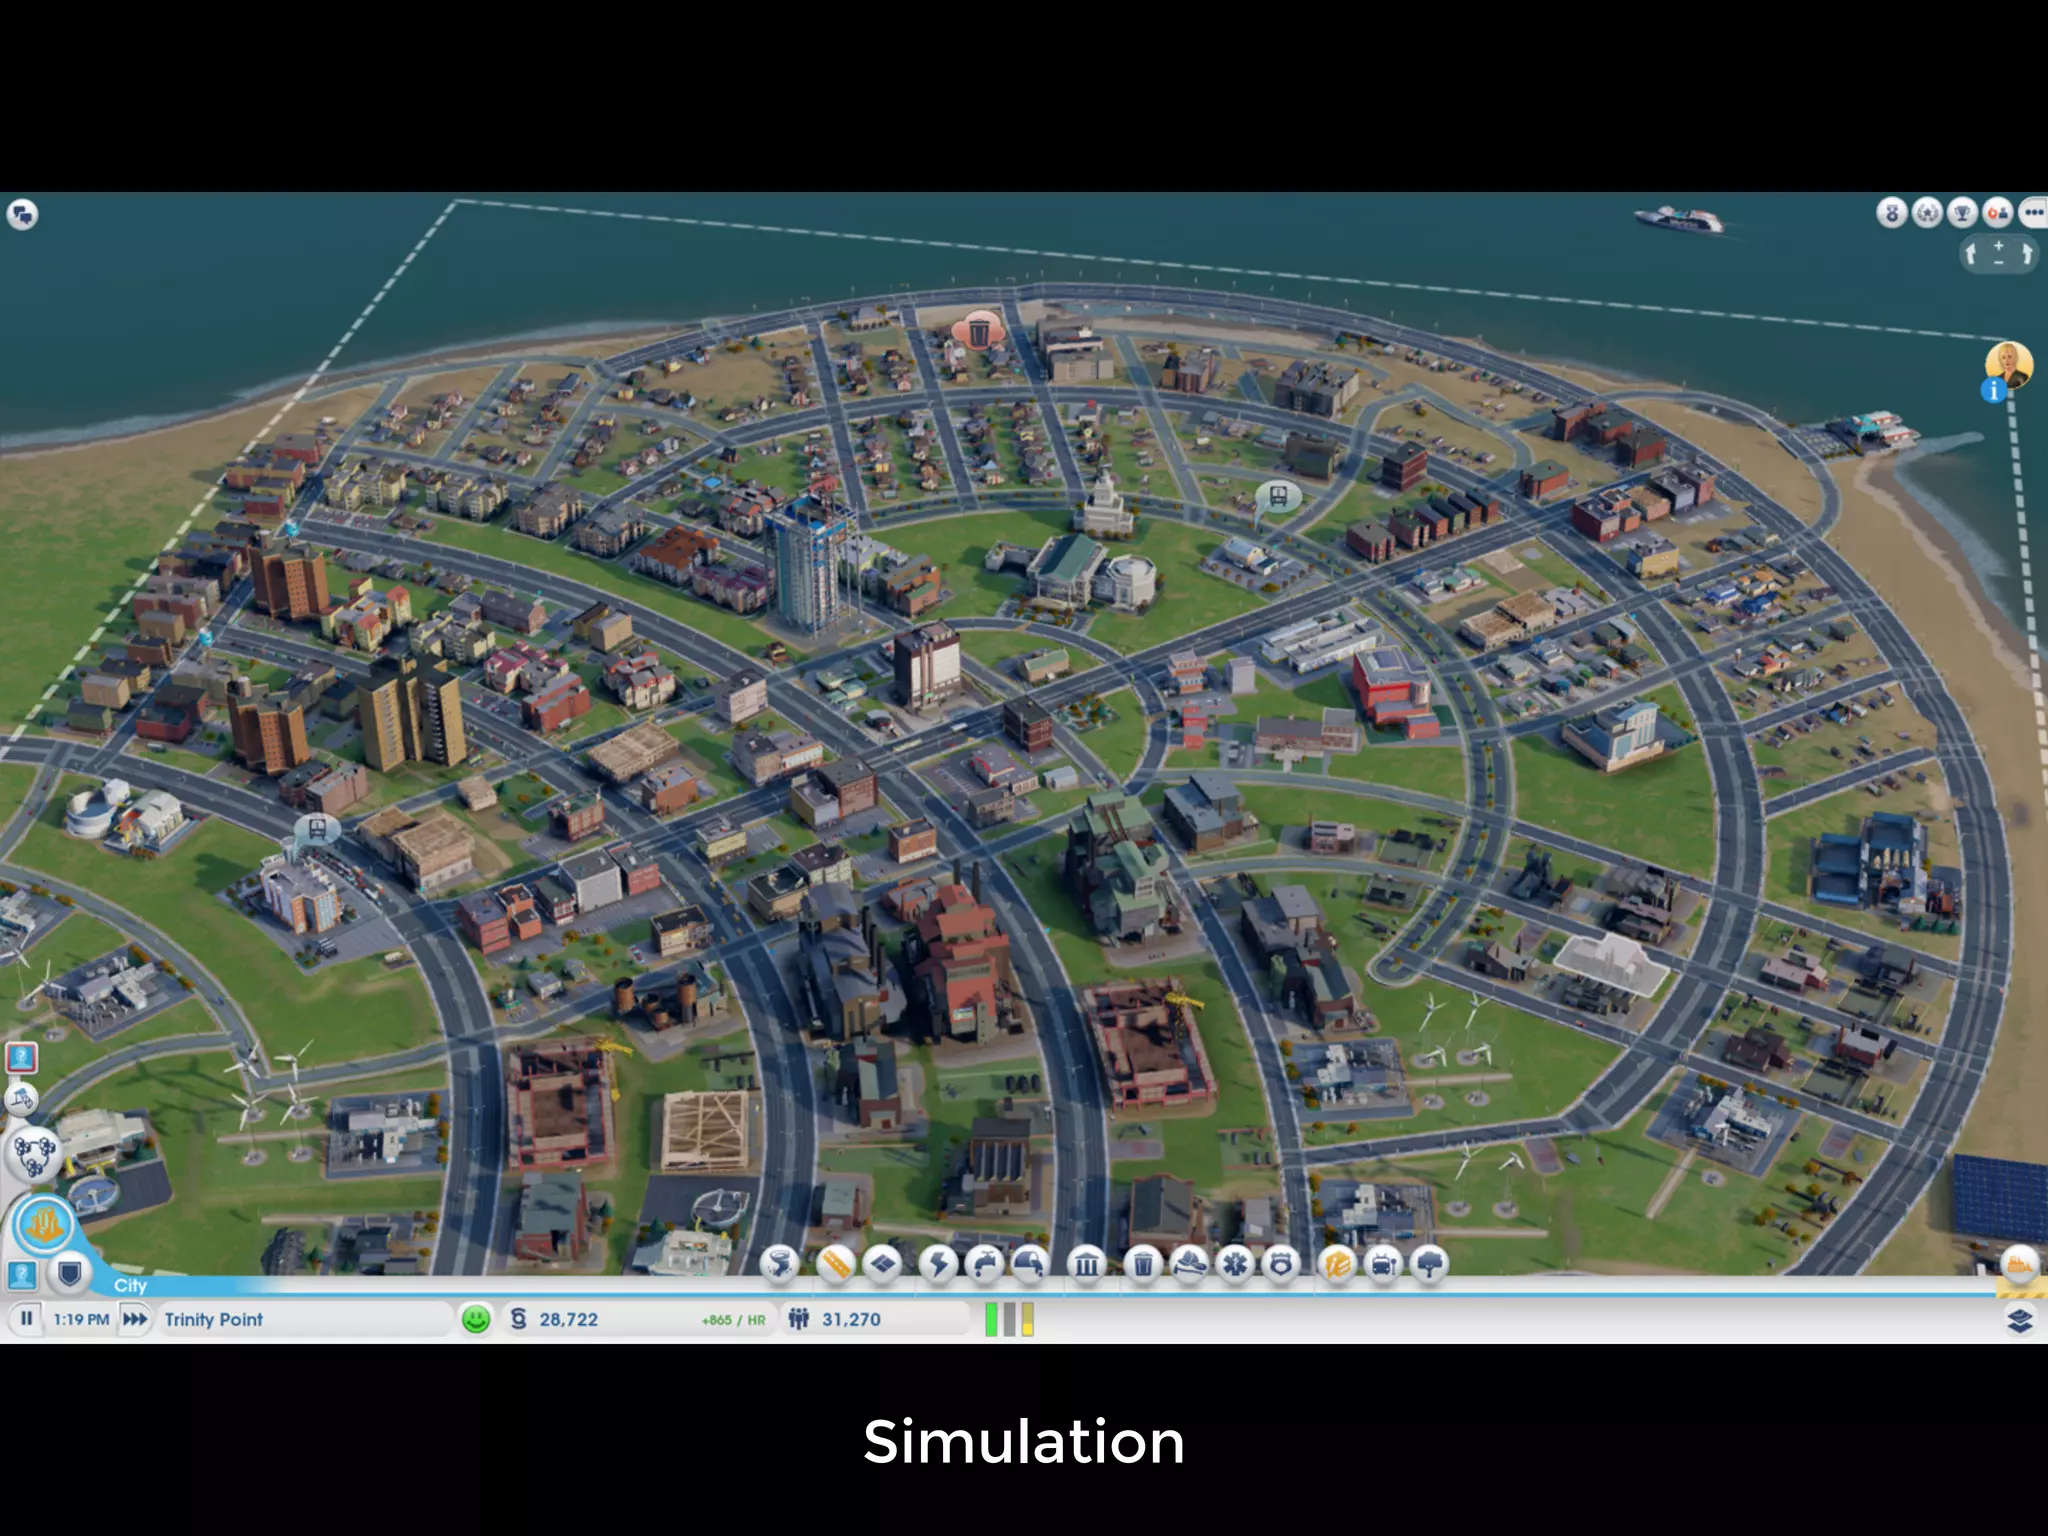The image size is (2048, 1536).
Task: Click the Trinity Point city name
Action: [x=213, y=1320]
